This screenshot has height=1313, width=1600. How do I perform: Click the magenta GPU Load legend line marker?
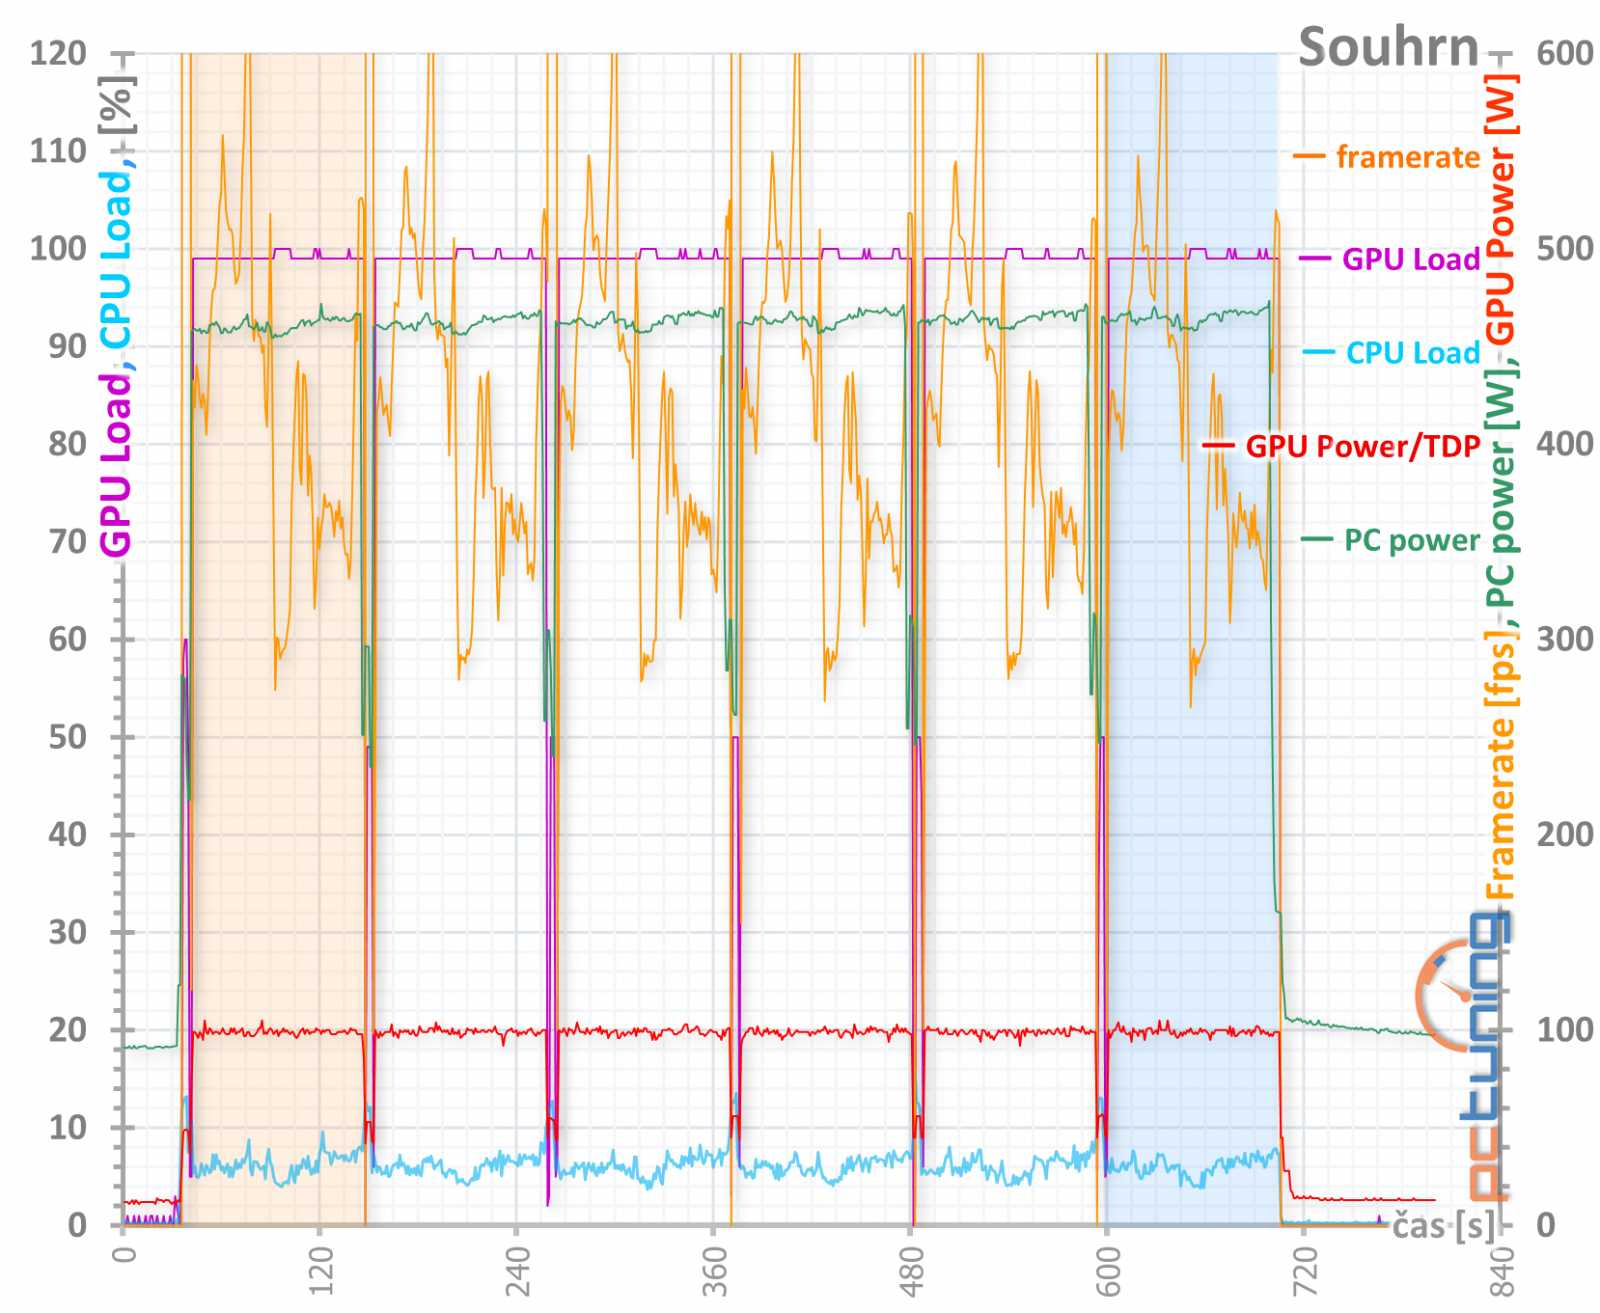click(x=1315, y=259)
